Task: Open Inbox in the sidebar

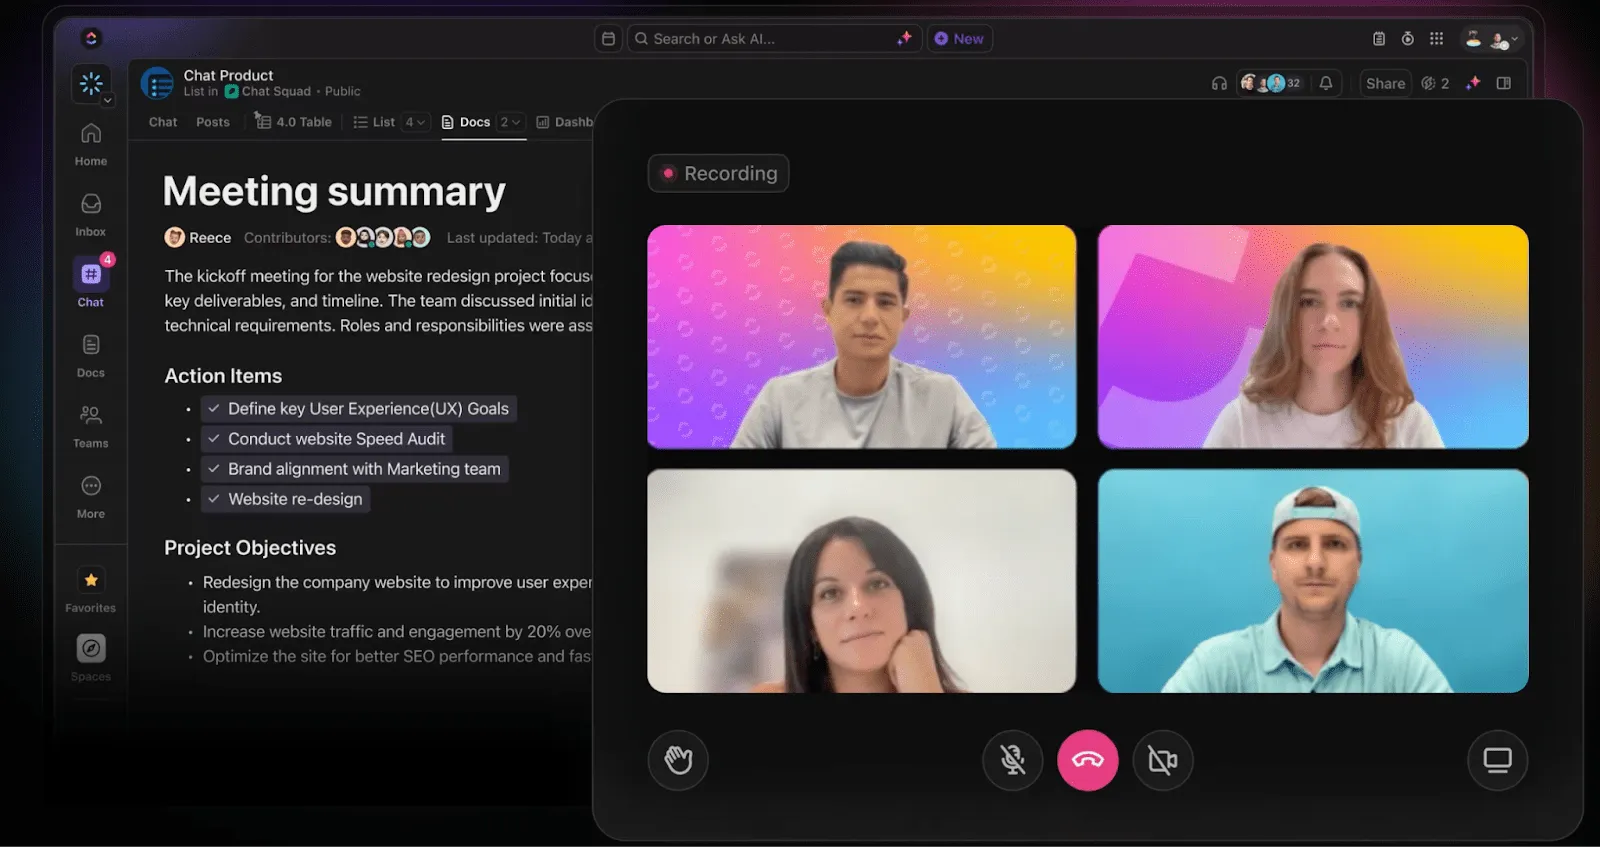Action: click(x=91, y=215)
